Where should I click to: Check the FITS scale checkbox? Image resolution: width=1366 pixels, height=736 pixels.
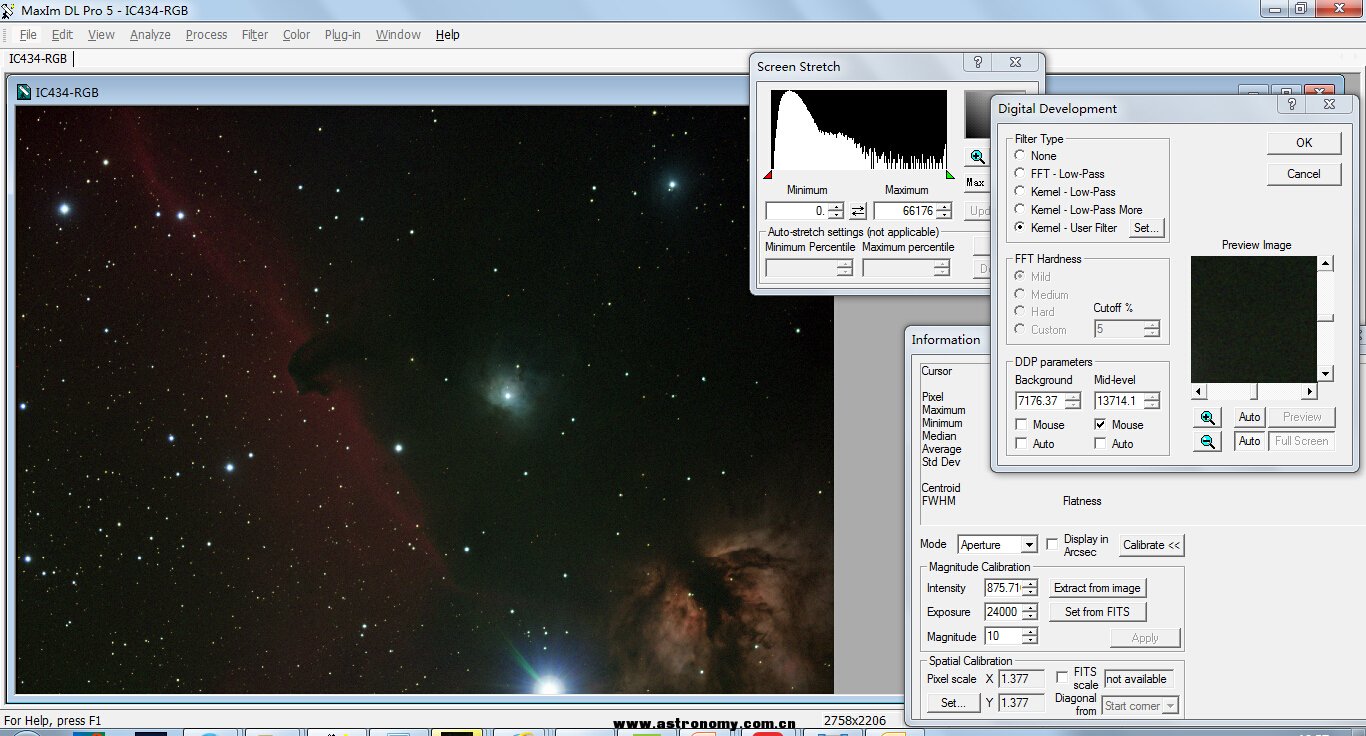[1061, 678]
